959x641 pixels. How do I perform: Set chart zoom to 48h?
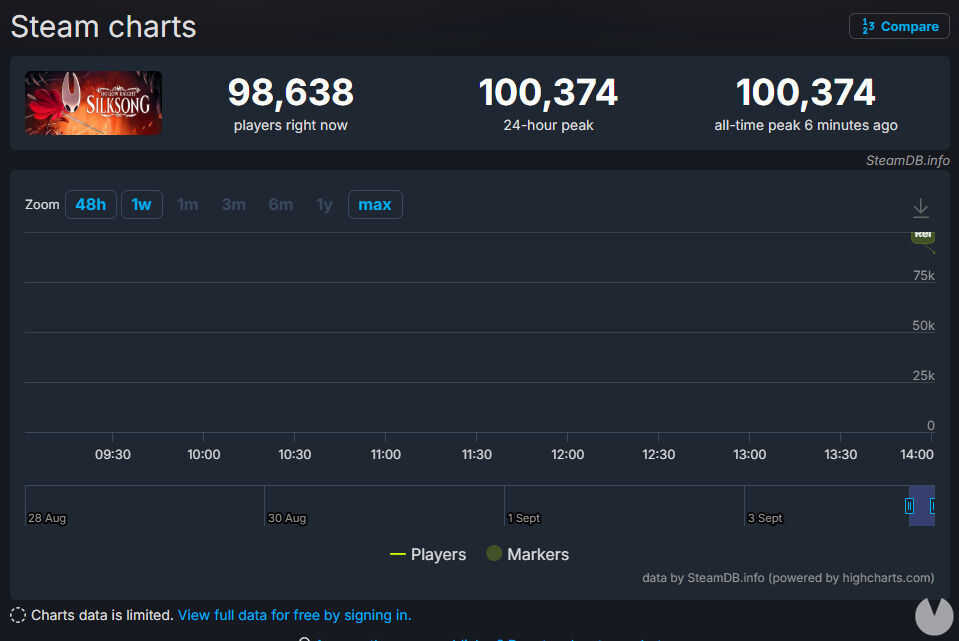[x=90, y=205]
